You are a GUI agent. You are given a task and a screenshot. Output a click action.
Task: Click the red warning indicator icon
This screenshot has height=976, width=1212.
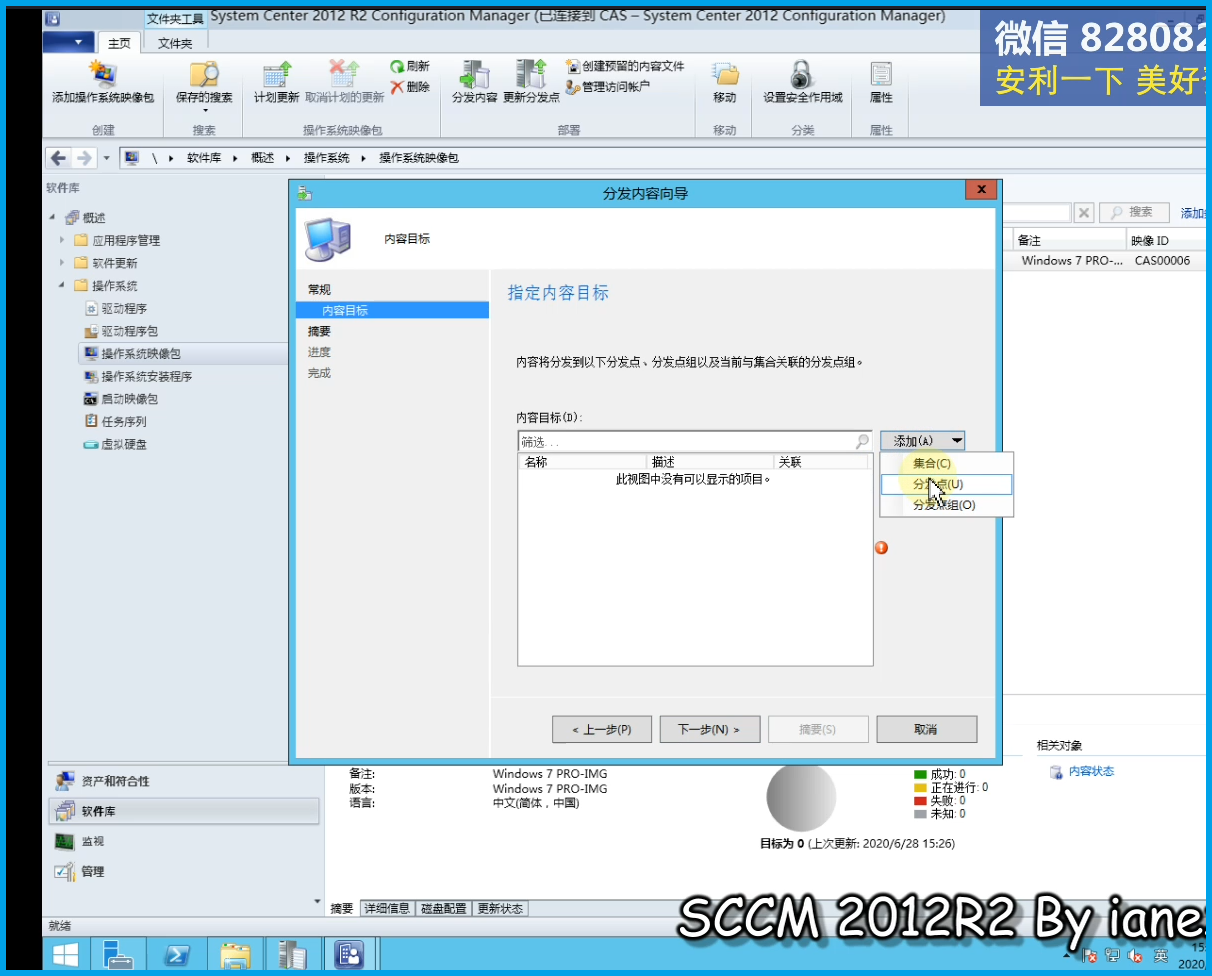click(x=882, y=547)
